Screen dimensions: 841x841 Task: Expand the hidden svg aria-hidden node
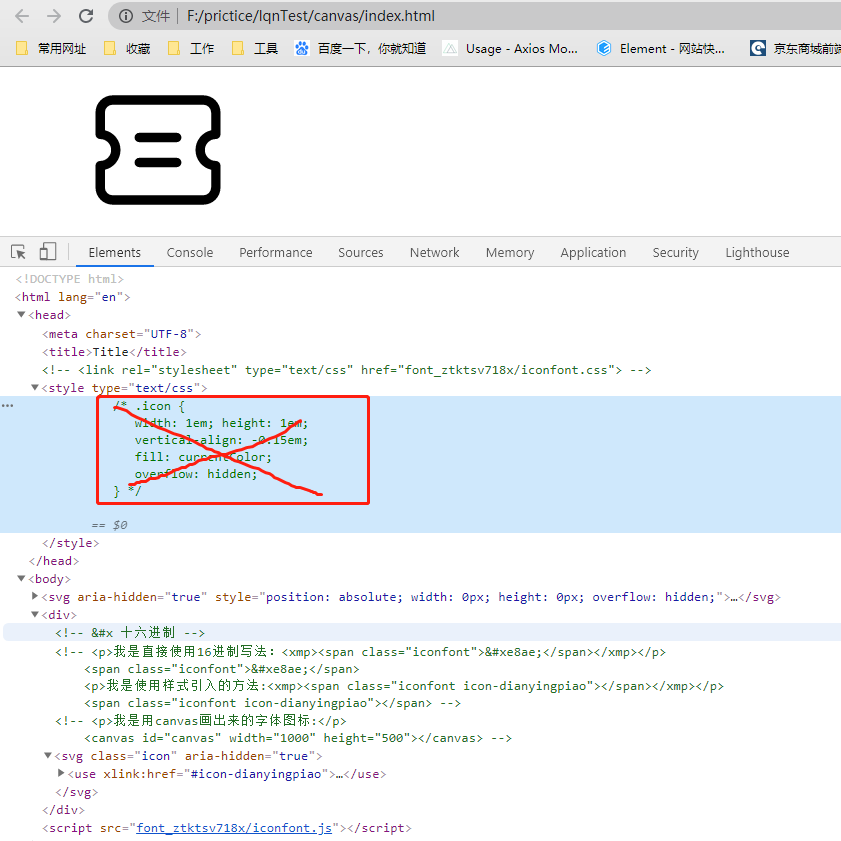(x=35, y=596)
